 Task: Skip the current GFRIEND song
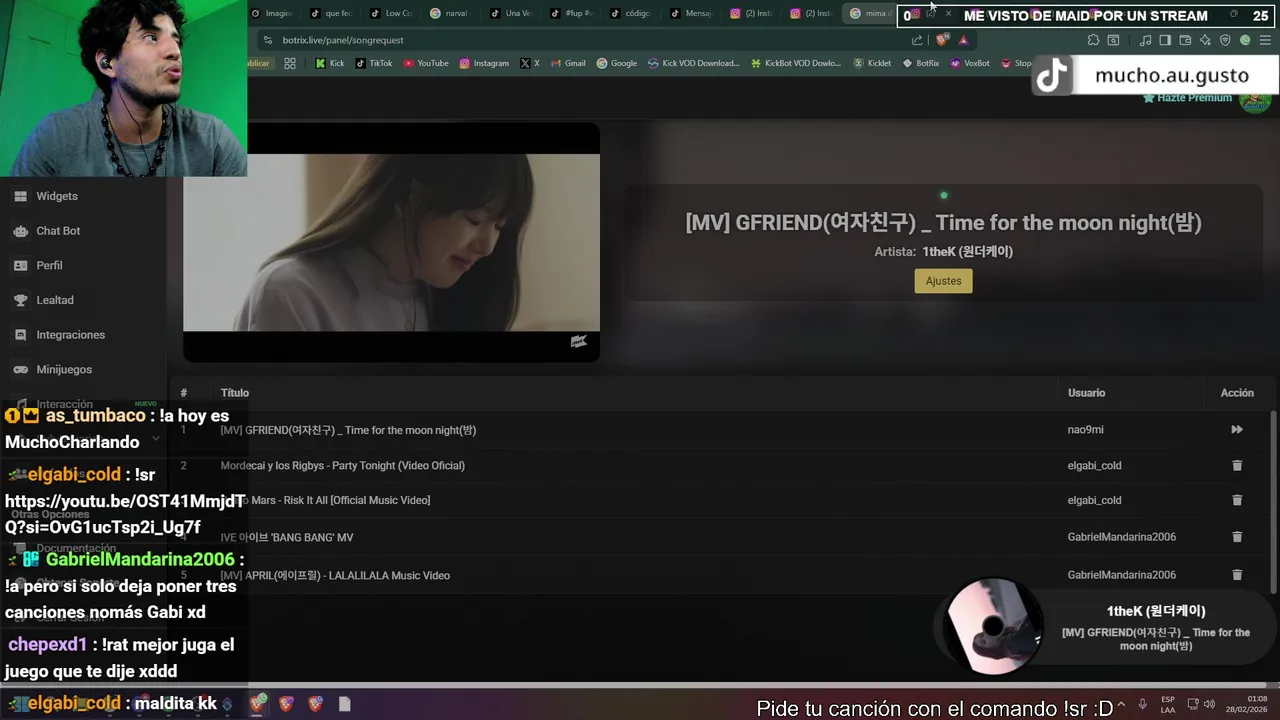point(1237,430)
